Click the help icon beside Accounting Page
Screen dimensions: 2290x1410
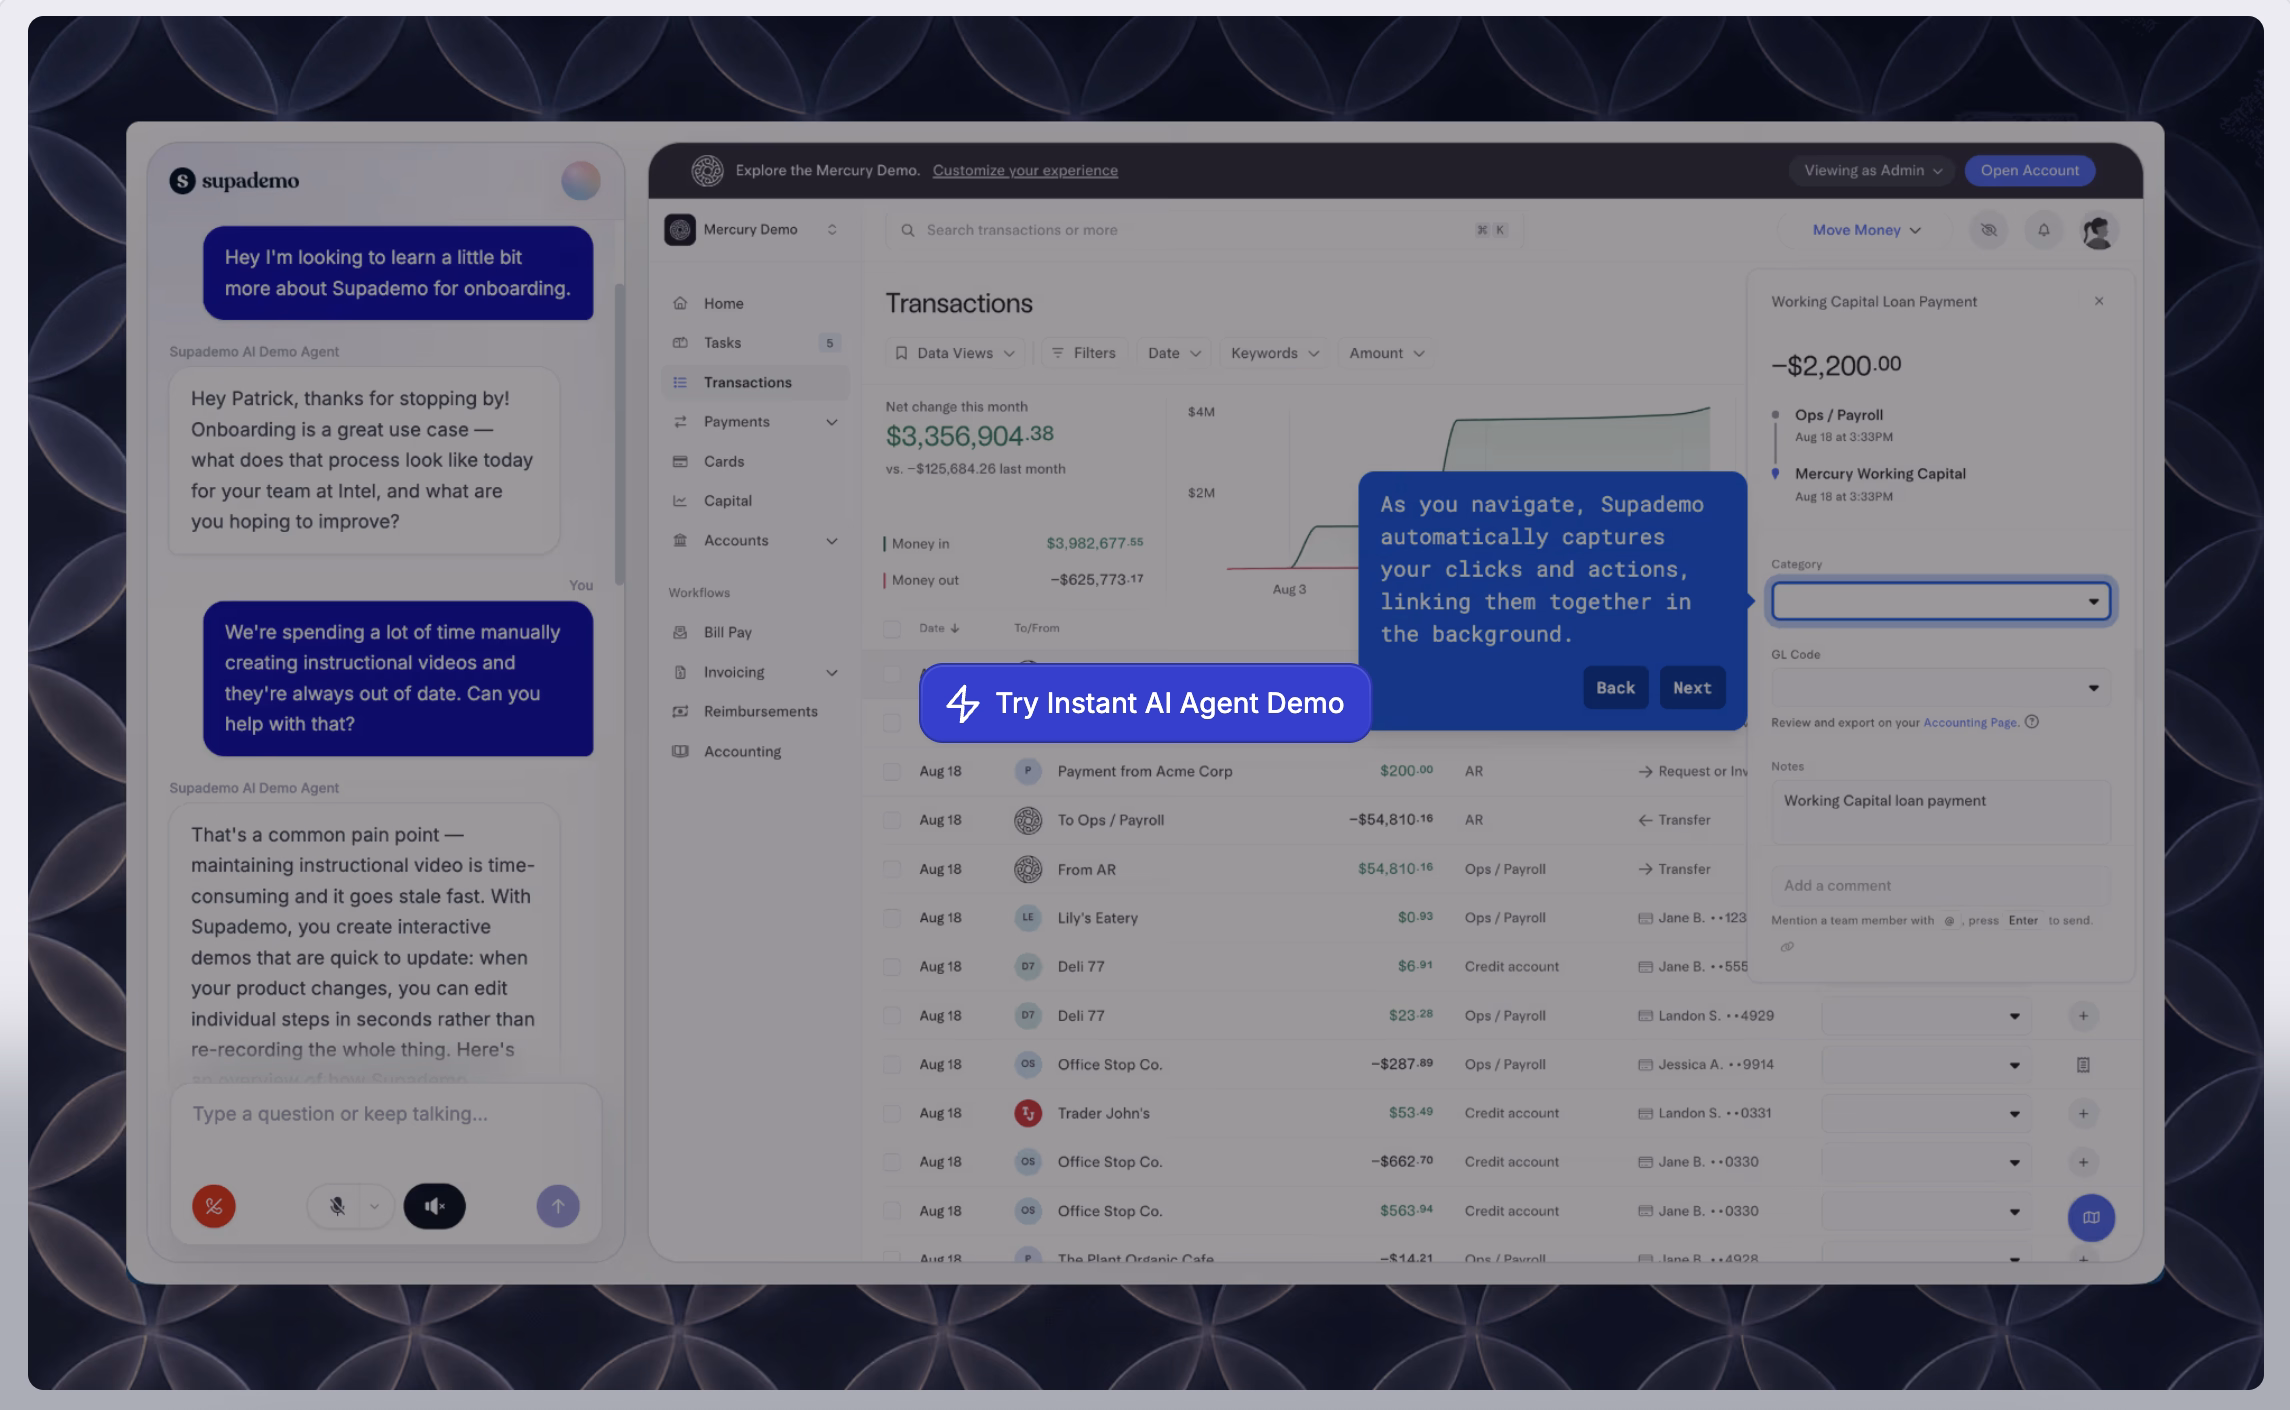click(2032, 722)
